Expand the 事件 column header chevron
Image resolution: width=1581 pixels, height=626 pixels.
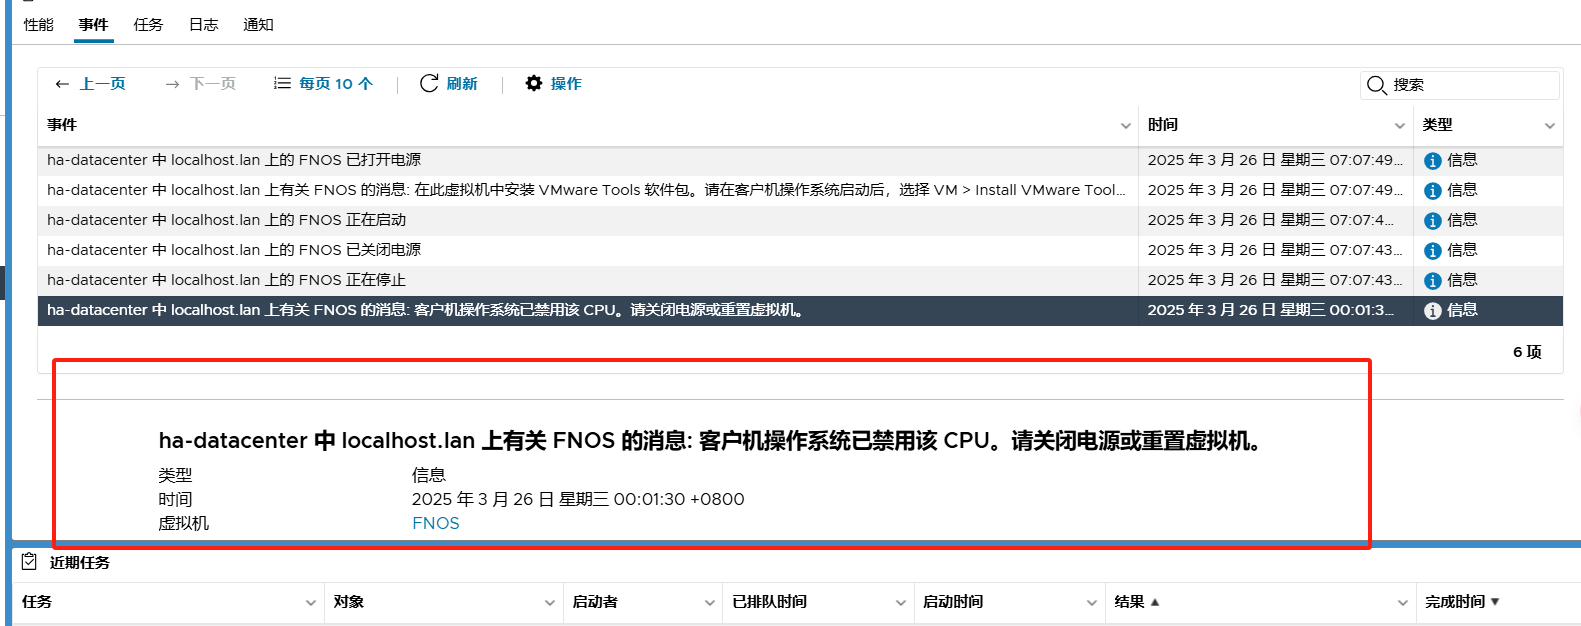coord(1126,126)
